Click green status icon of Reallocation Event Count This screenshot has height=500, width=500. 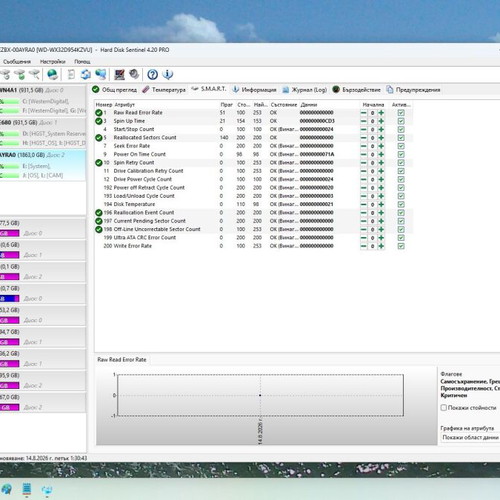click(99, 213)
